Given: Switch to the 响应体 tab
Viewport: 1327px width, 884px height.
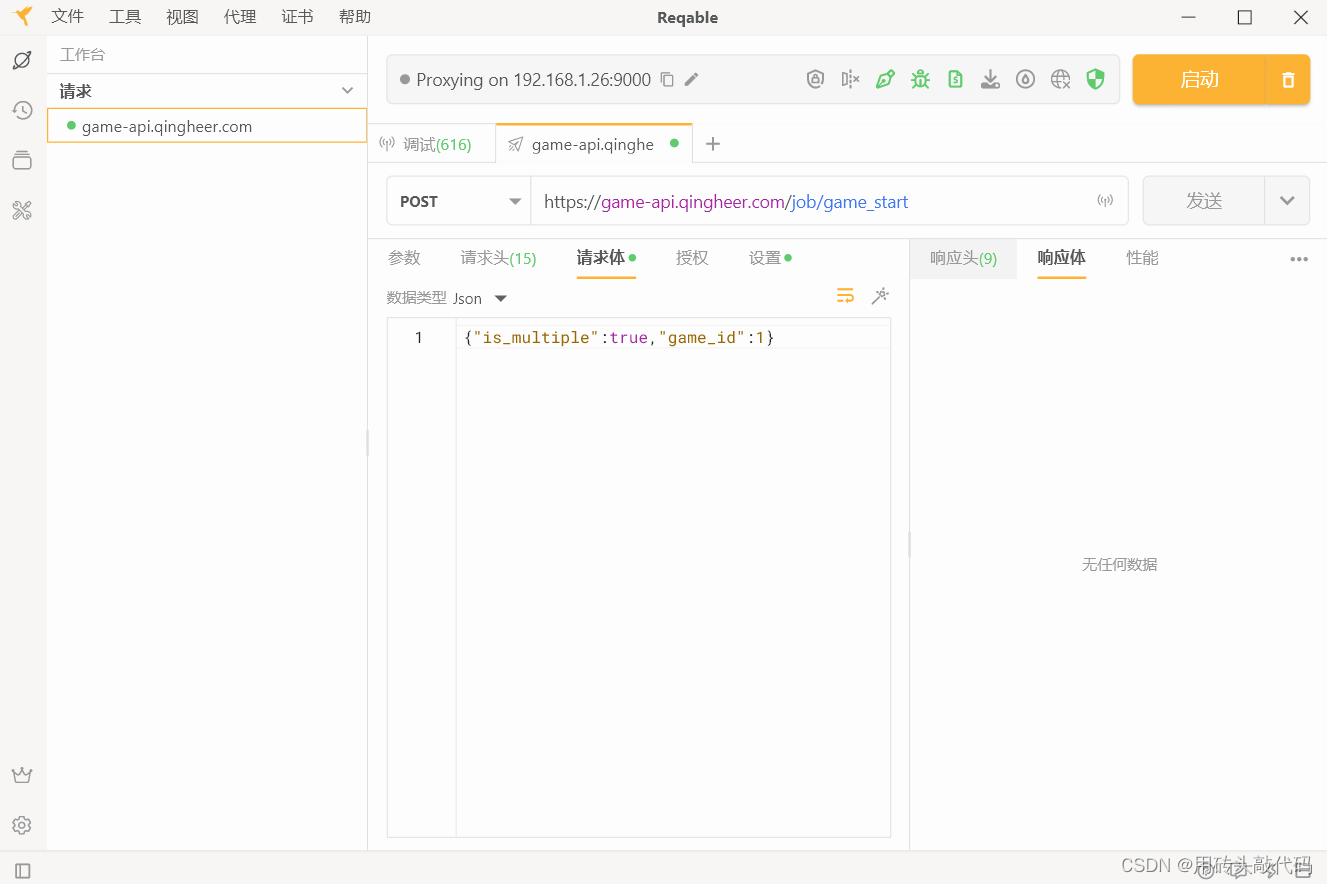Looking at the screenshot, I should [x=1061, y=258].
